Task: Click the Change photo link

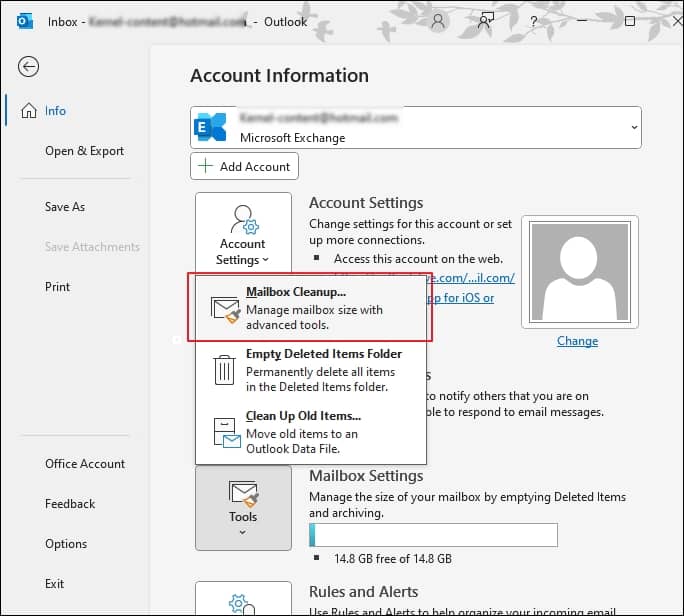Action: (577, 341)
